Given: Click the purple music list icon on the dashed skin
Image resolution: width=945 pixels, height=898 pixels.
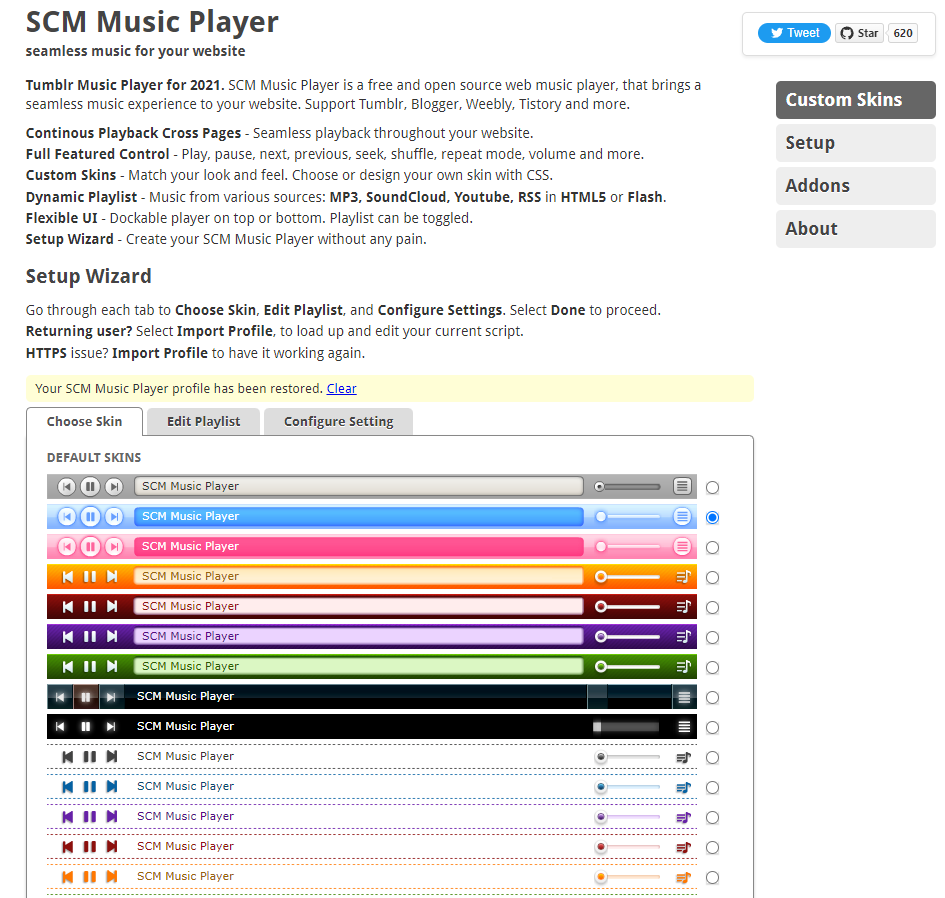Looking at the screenshot, I should [683, 818].
